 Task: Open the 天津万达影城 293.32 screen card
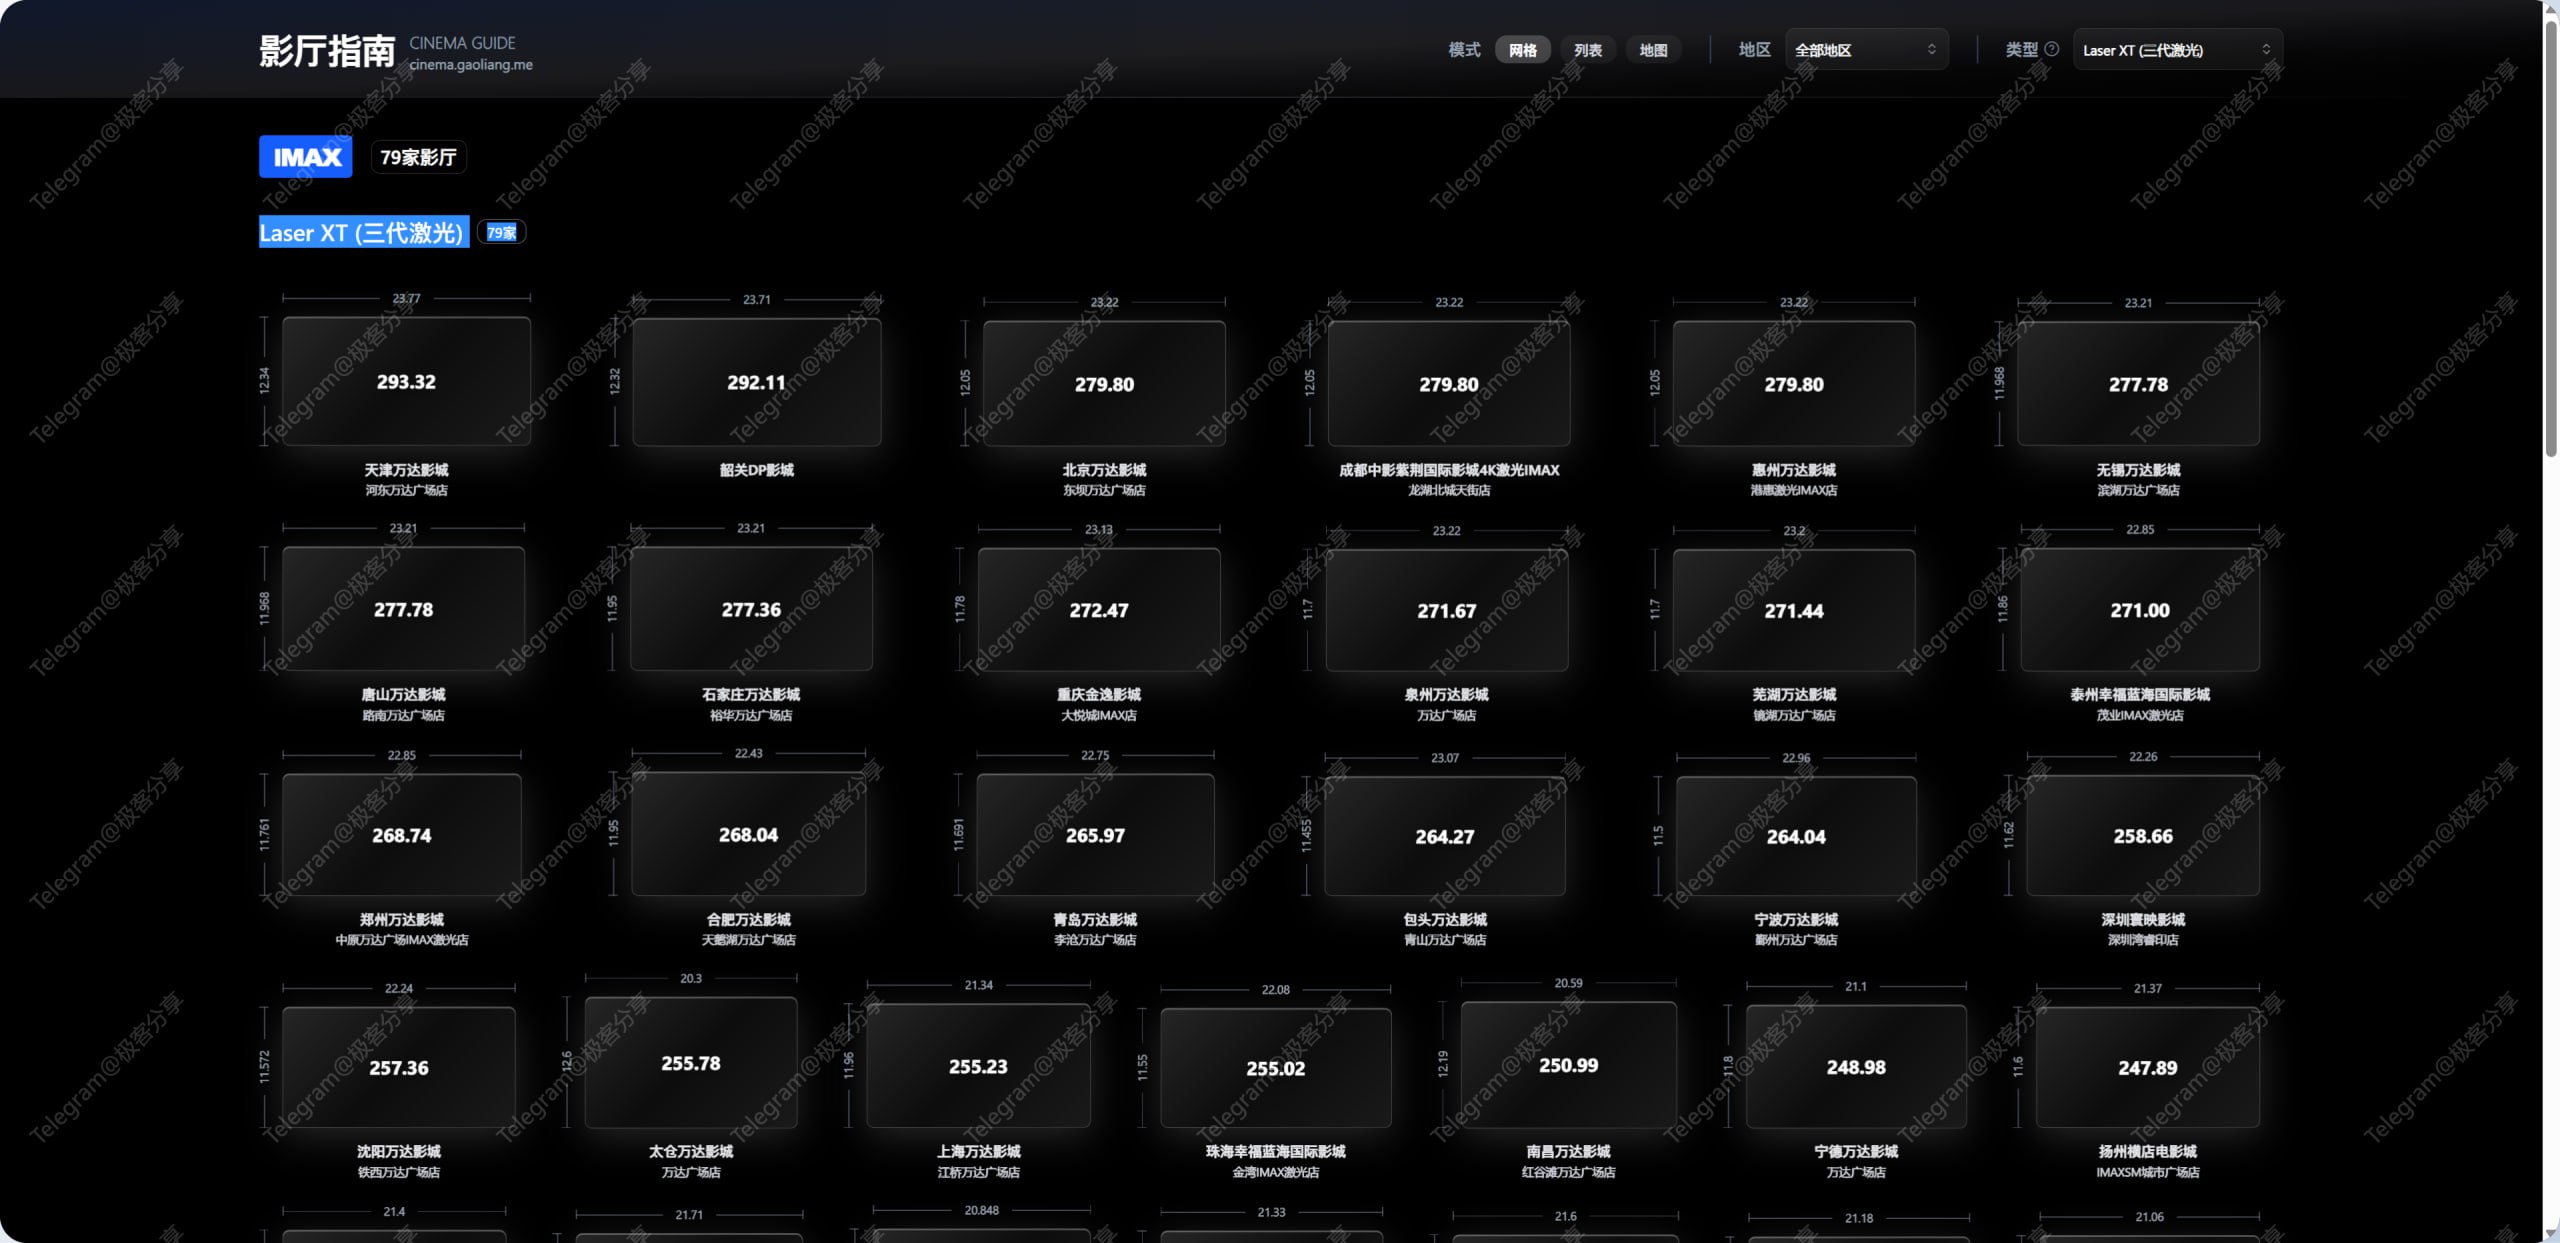(406, 382)
